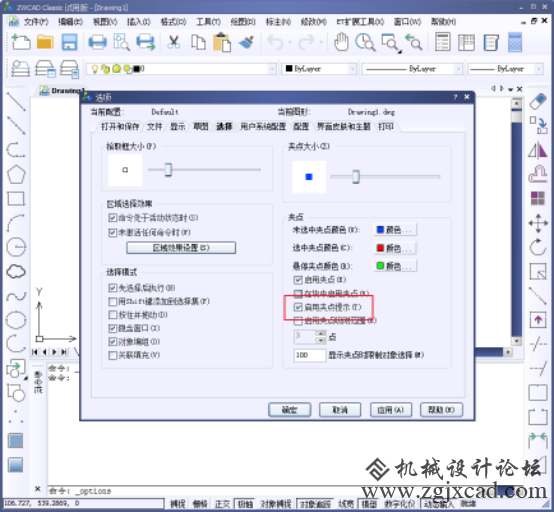Select the Circle draw tool
Viewport: 554px width, 512px height.
click(16, 247)
